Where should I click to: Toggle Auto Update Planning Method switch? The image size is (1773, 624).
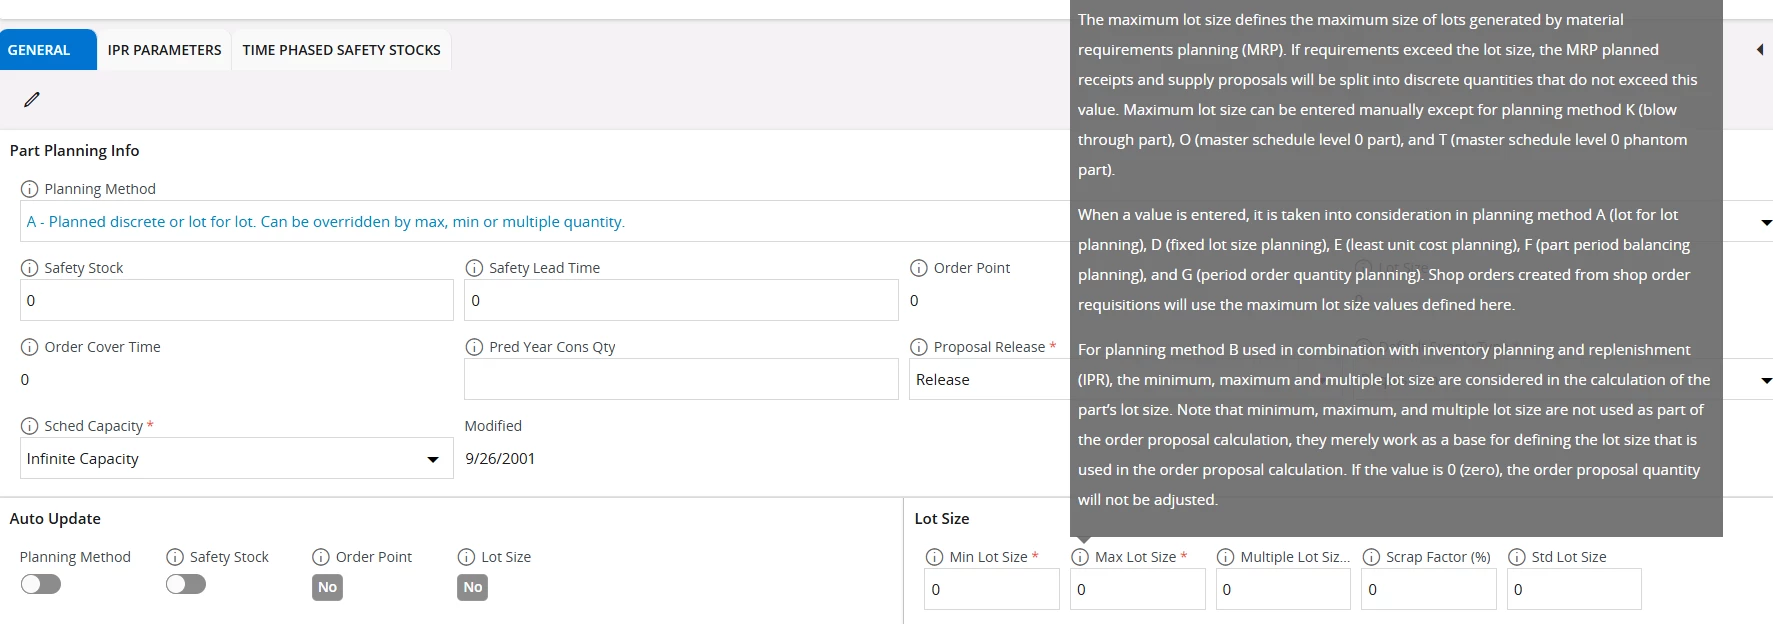41,584
